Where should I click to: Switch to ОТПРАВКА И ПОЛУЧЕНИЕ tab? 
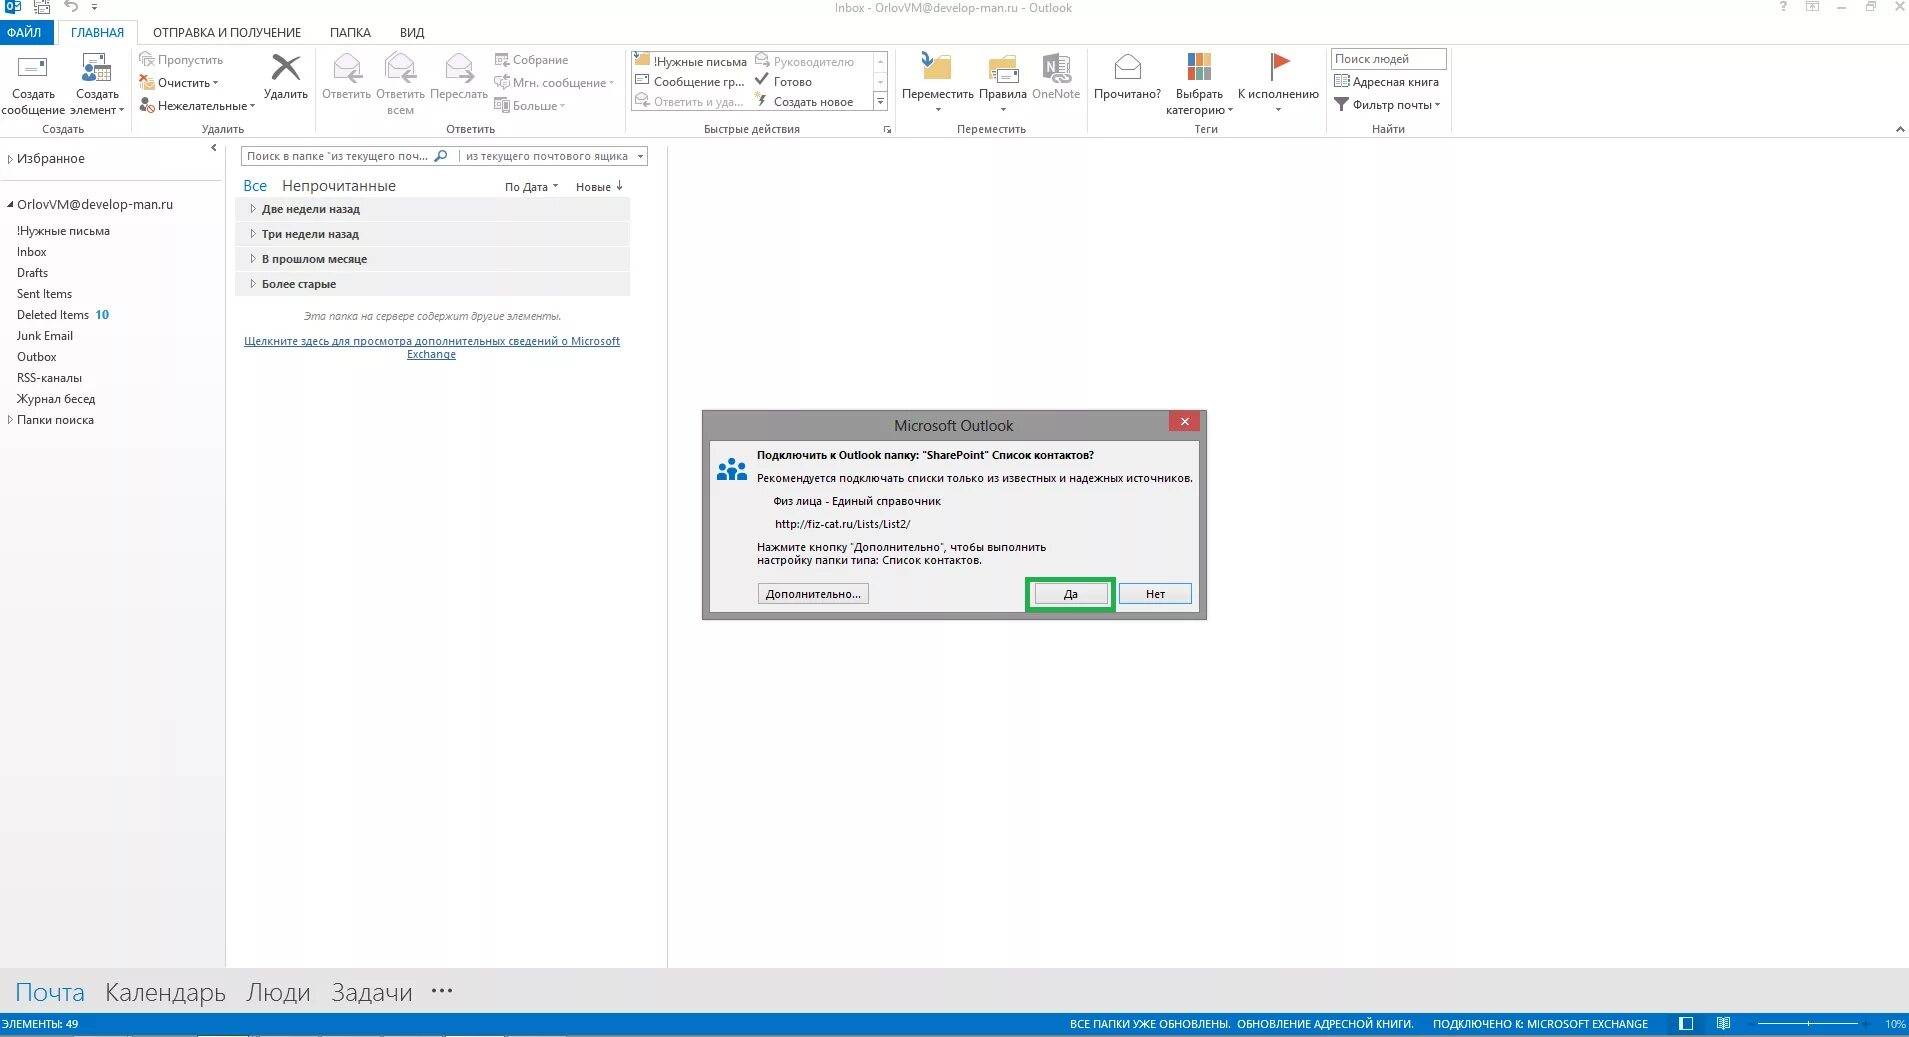click(x=227, y=32)
